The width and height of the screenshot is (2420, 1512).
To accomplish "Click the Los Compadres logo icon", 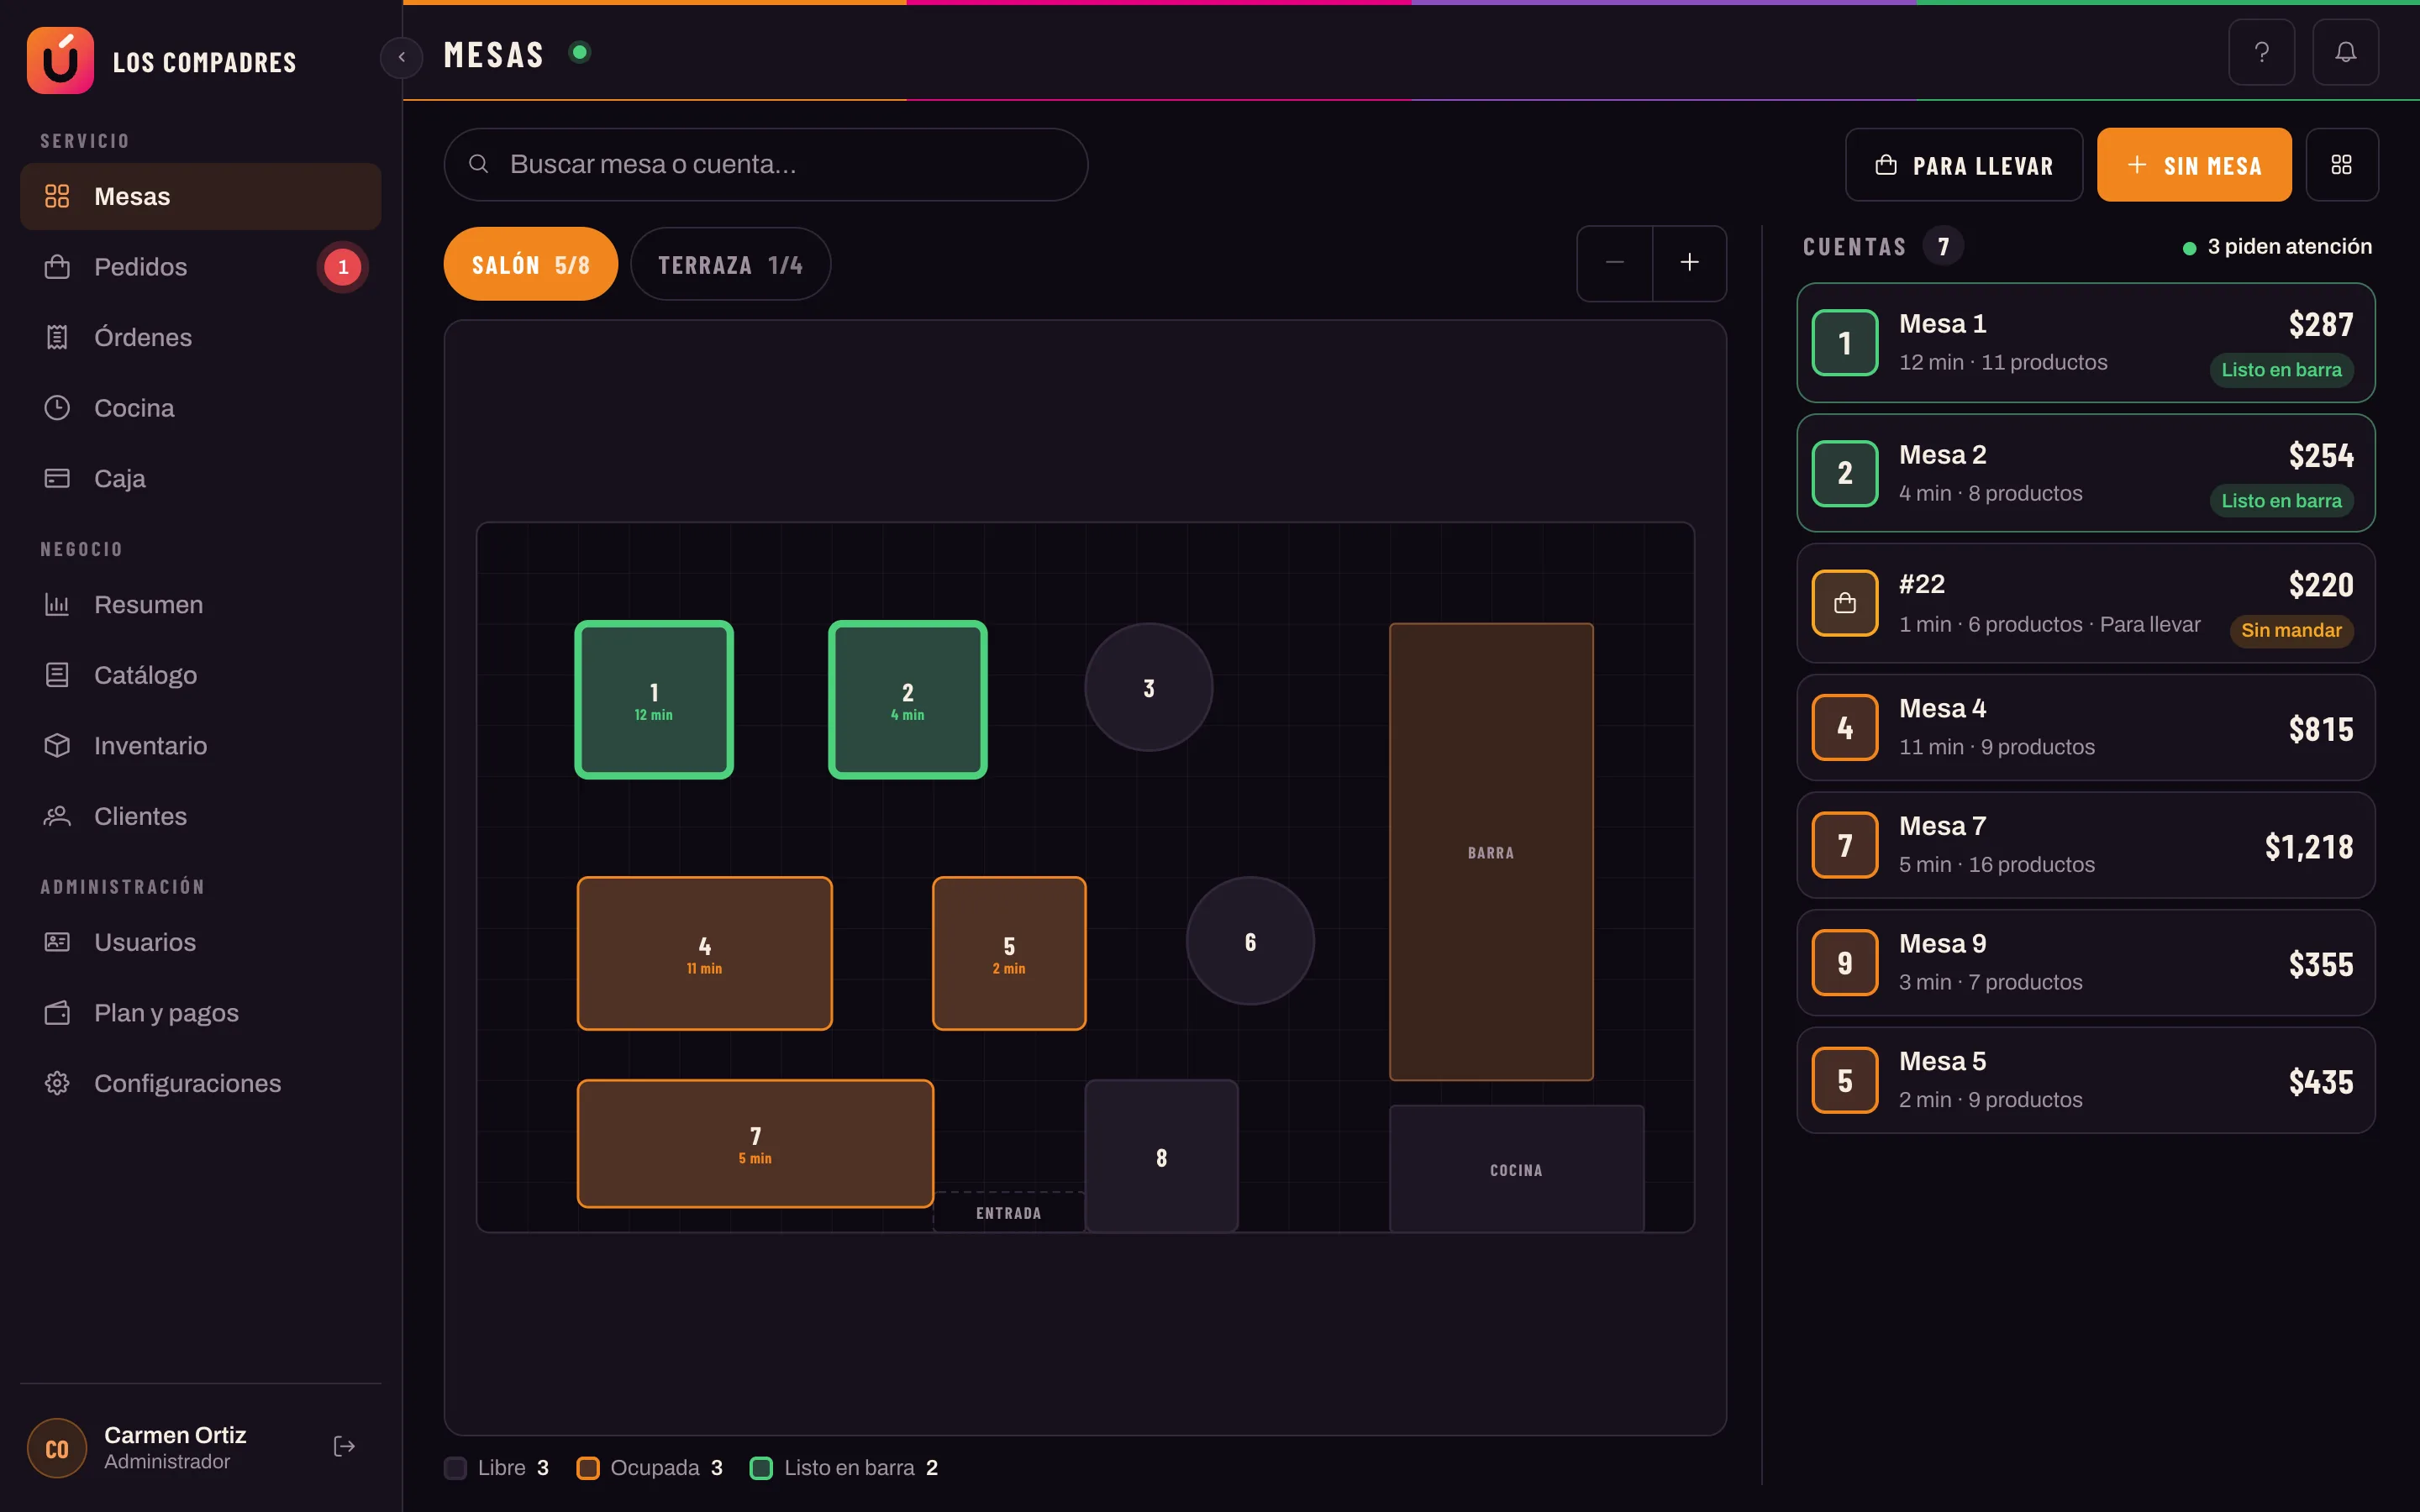I will tap(60, 60).
